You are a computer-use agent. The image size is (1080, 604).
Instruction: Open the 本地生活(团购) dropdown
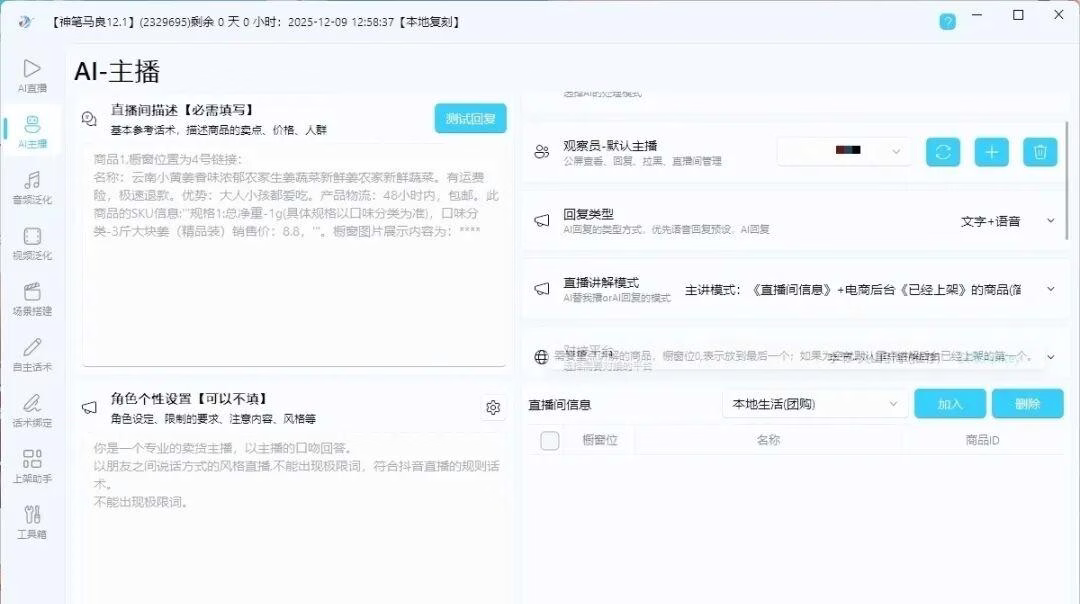[815, 404]
